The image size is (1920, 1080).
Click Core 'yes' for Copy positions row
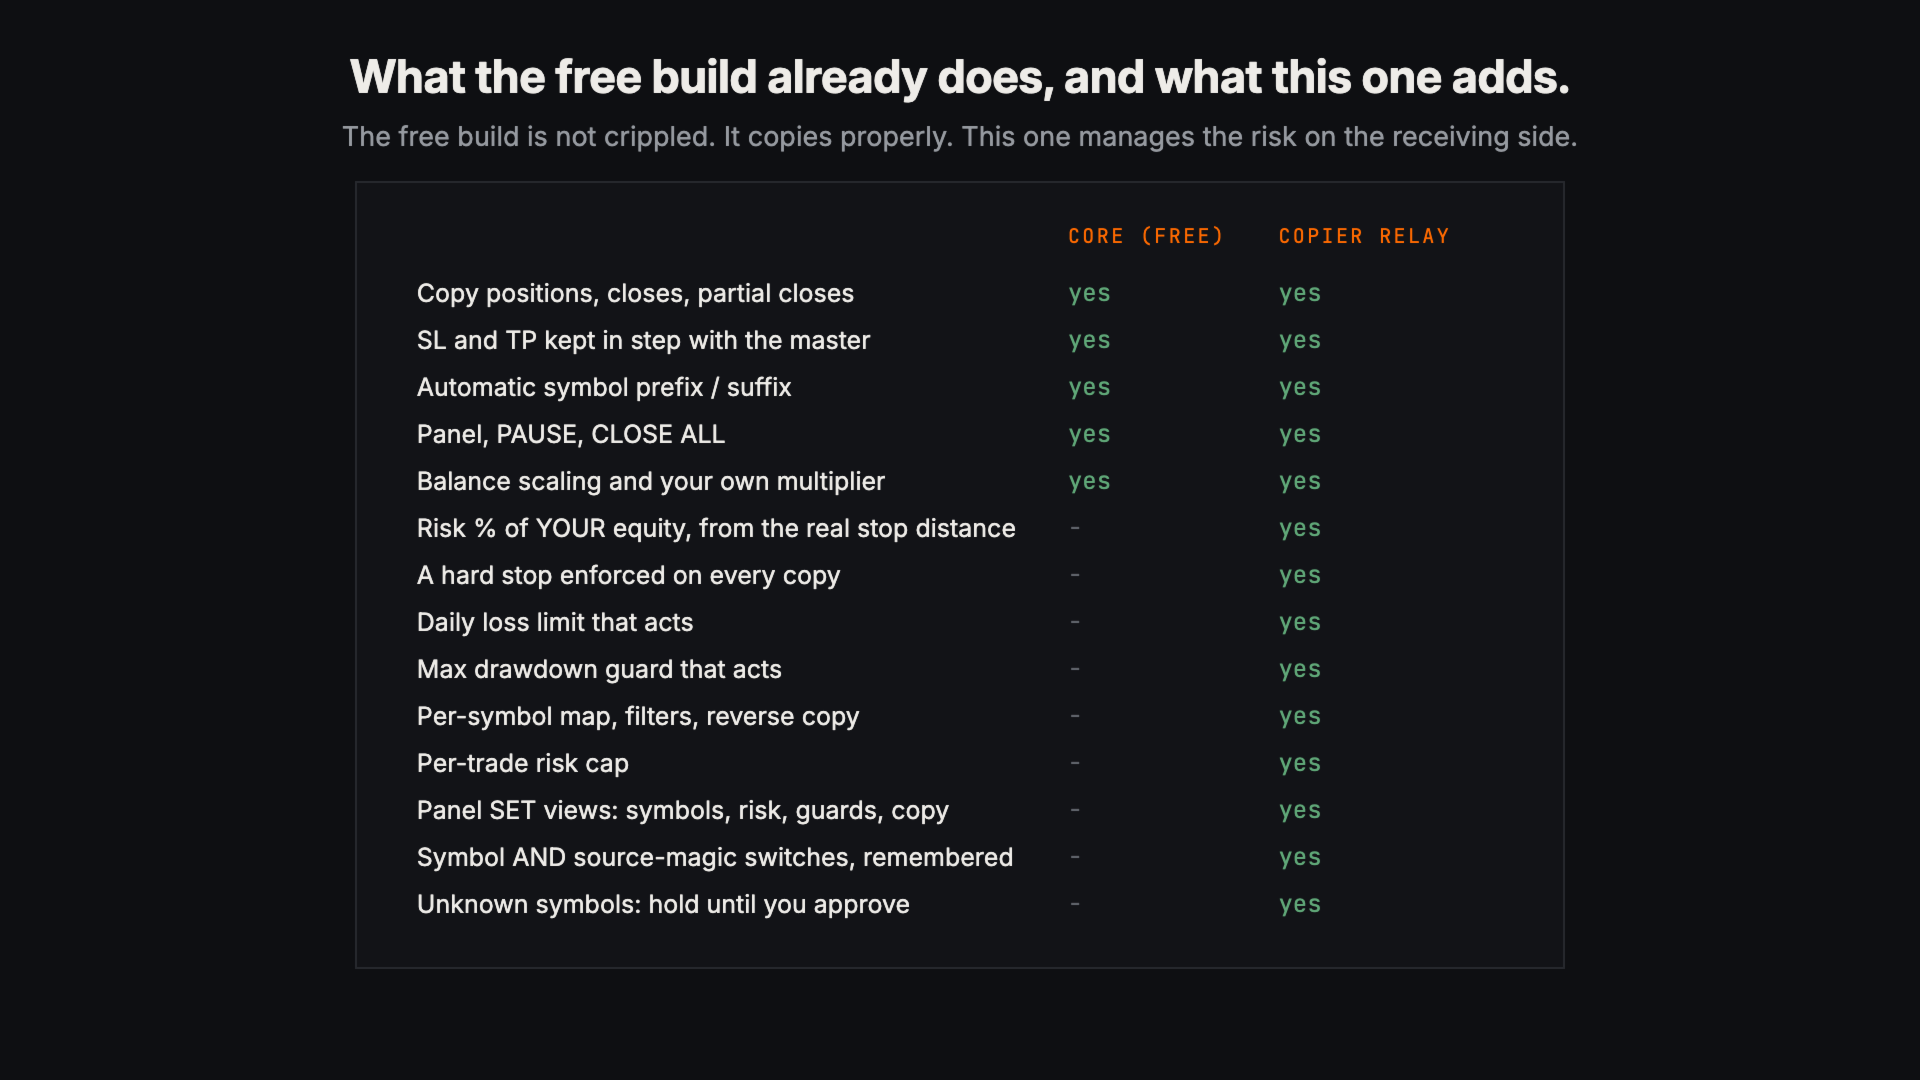point(1089,294)
